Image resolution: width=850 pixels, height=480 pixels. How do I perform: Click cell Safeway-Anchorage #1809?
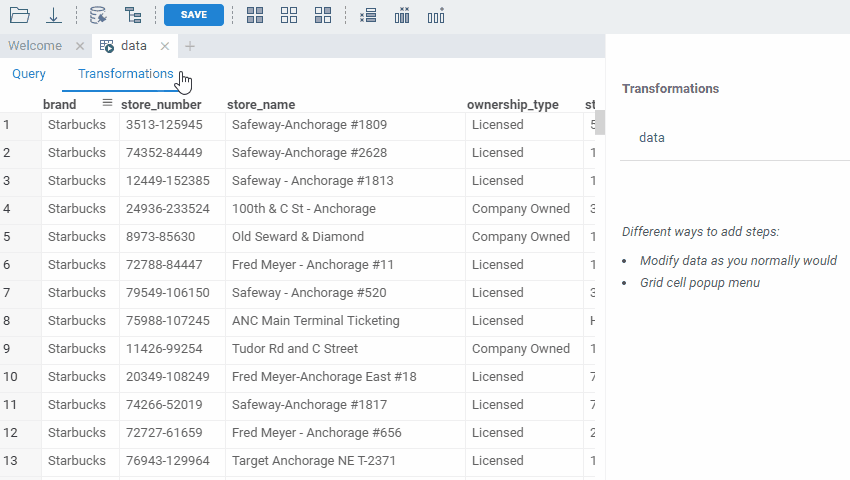coord(345,125)
